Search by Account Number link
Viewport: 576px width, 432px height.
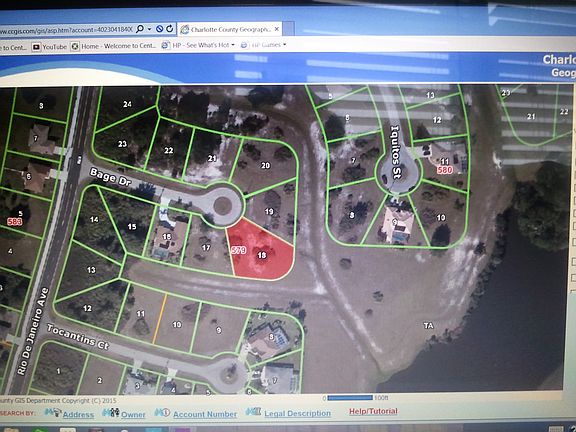(205, 414)
